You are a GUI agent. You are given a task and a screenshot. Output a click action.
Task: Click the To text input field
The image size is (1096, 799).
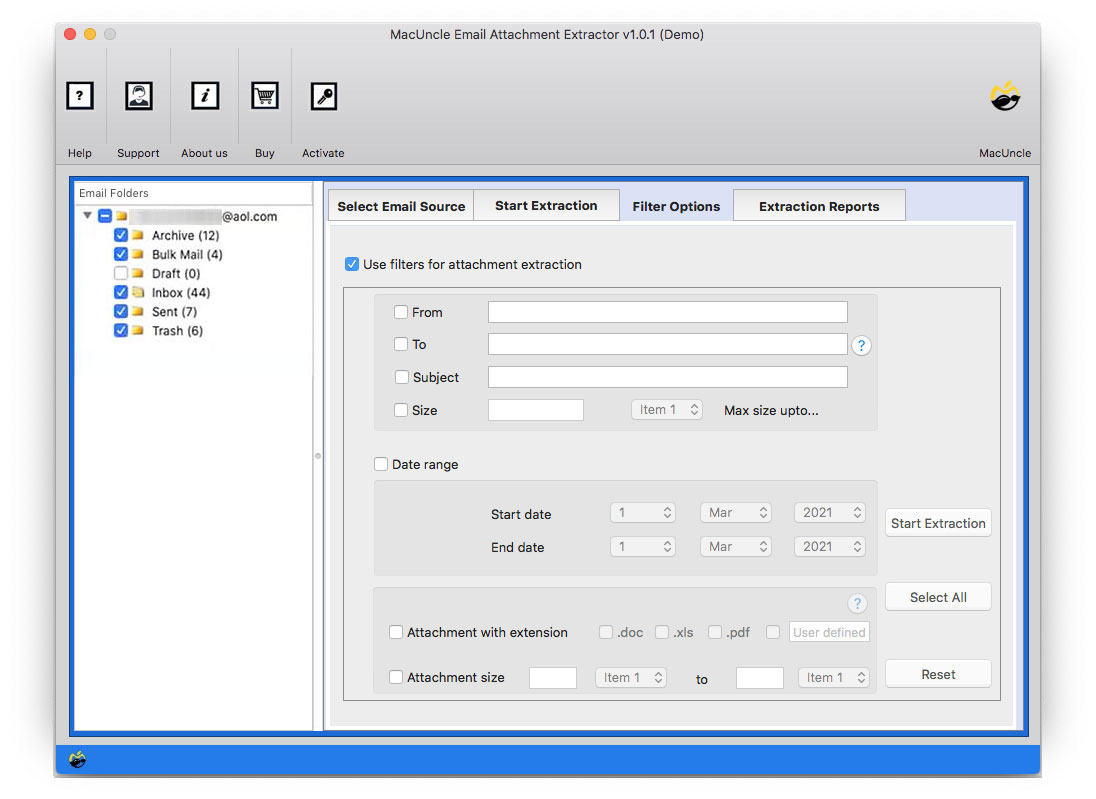click(668, 344)
